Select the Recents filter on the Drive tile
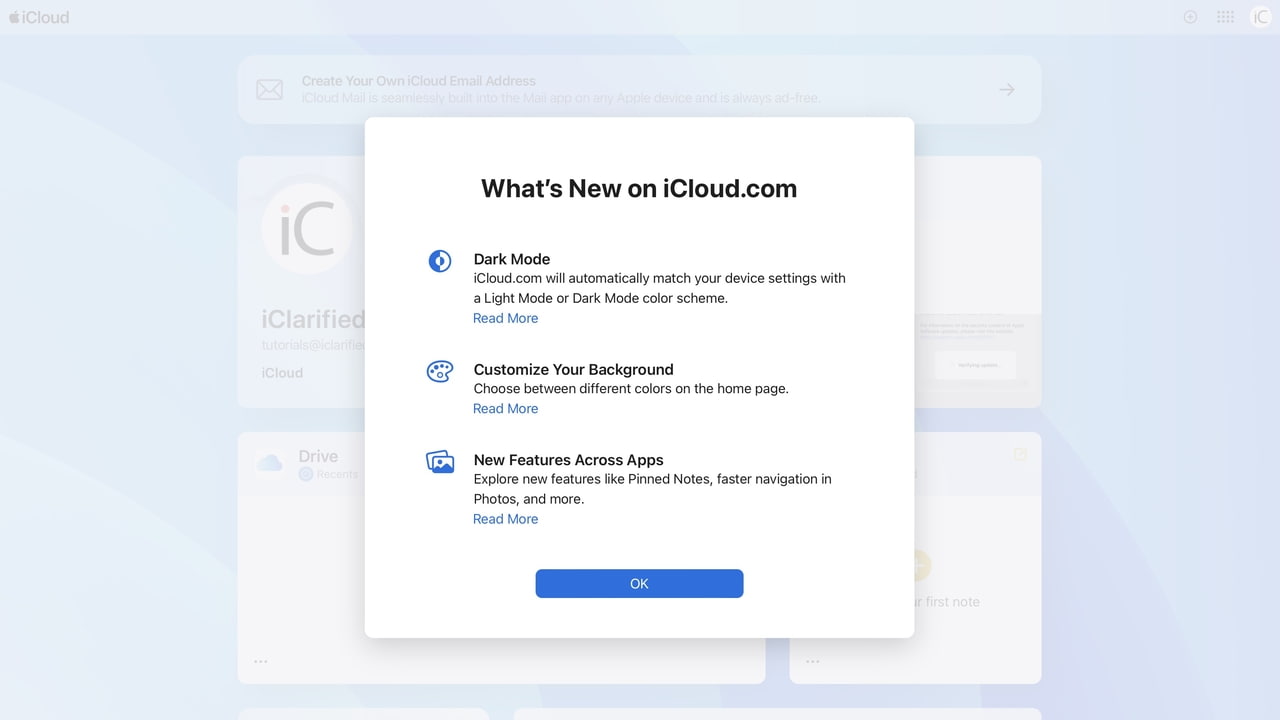 [325, 473]
